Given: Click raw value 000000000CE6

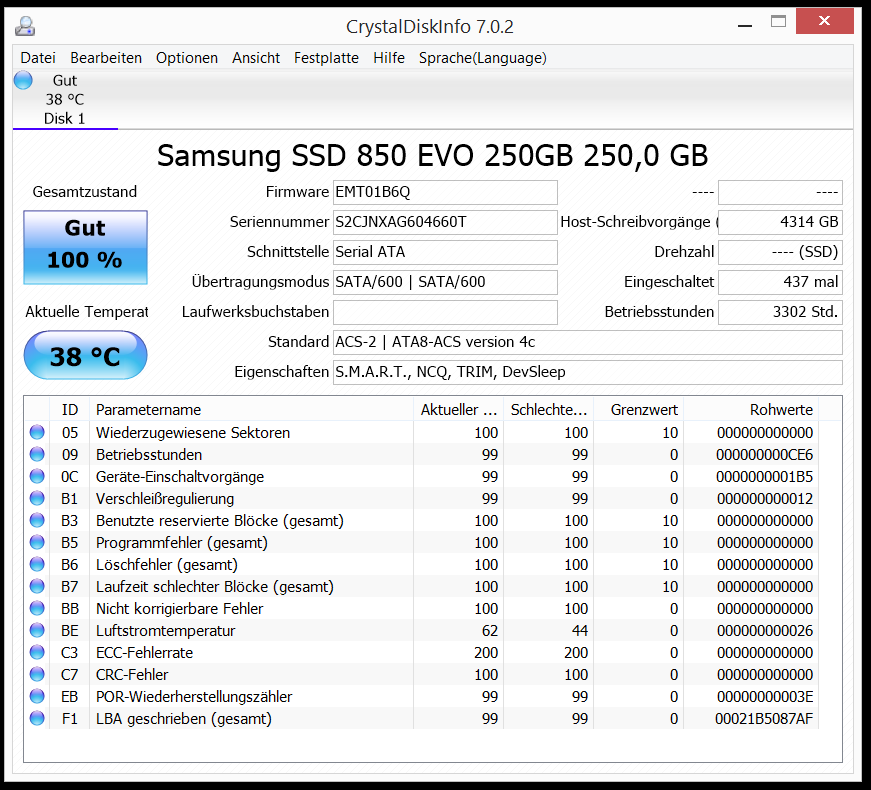Looking at the screenshot, I should point(764,454).
